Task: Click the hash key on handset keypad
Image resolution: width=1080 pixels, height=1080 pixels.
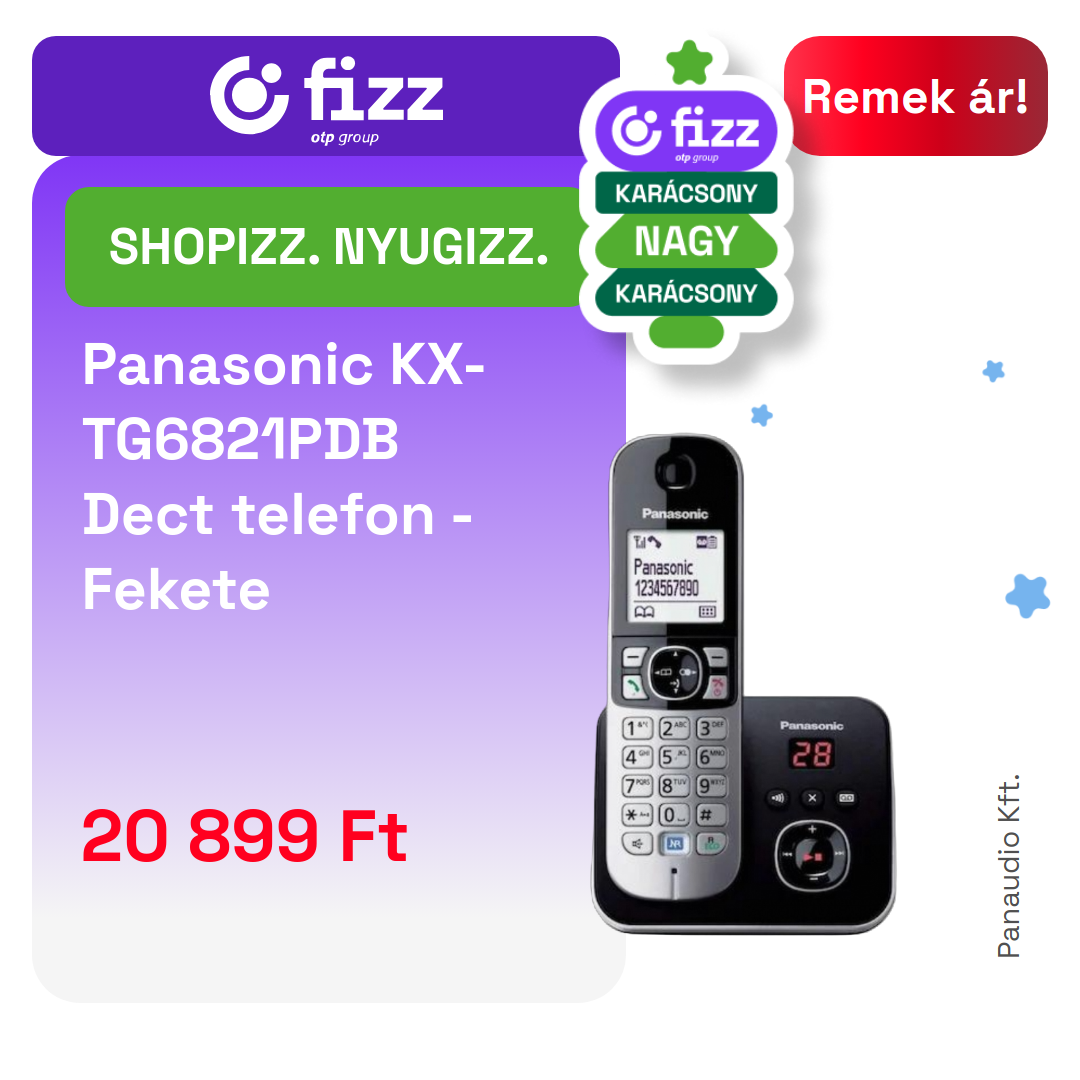Action: [x=710, y=815]
